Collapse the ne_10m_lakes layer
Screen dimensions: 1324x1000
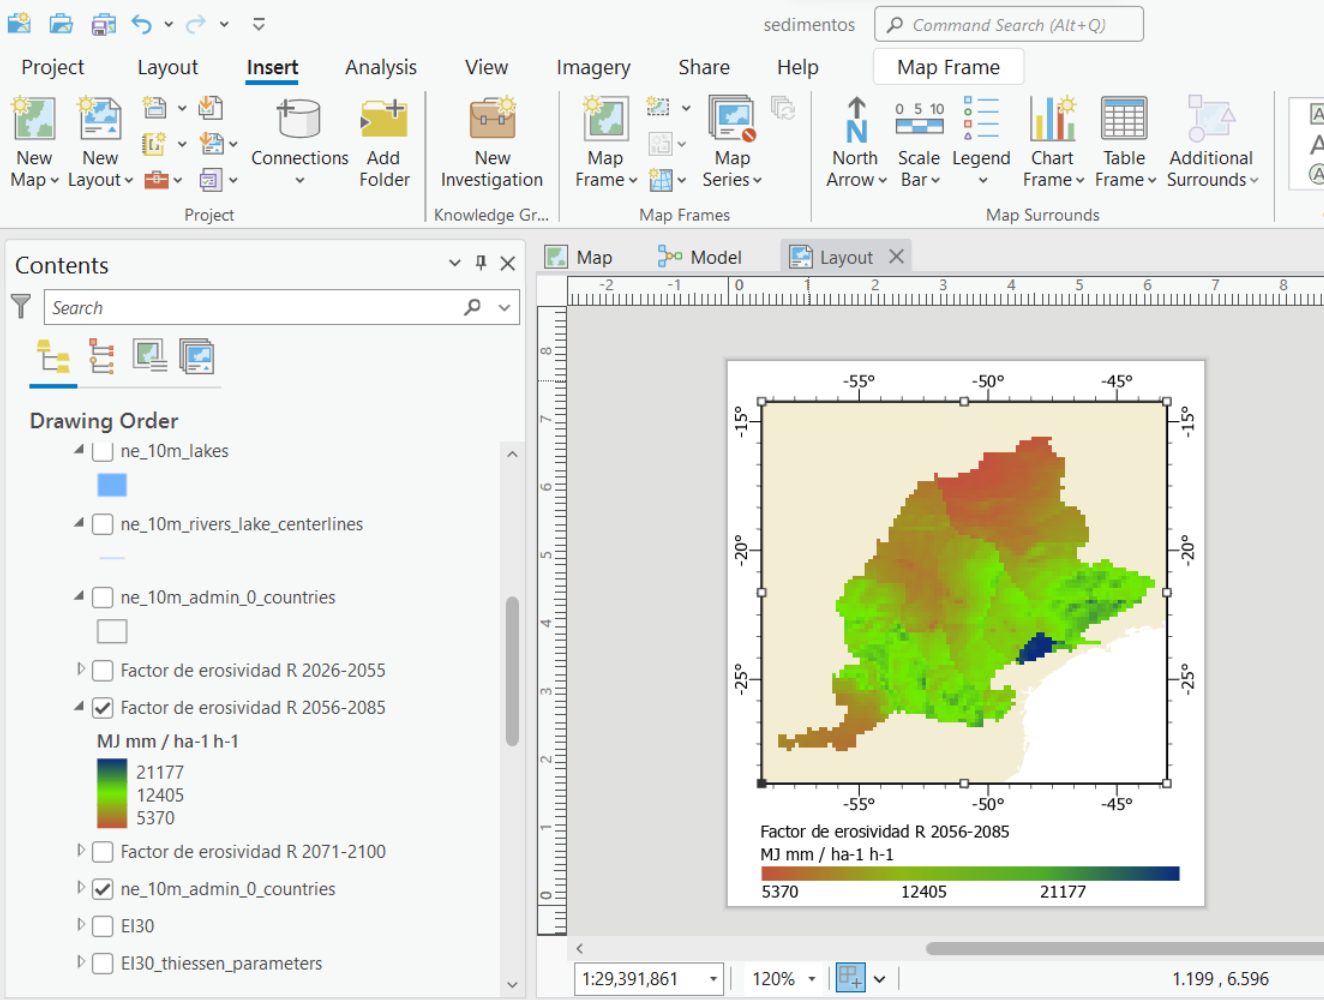pyautogui.click(x=79, y=450)
